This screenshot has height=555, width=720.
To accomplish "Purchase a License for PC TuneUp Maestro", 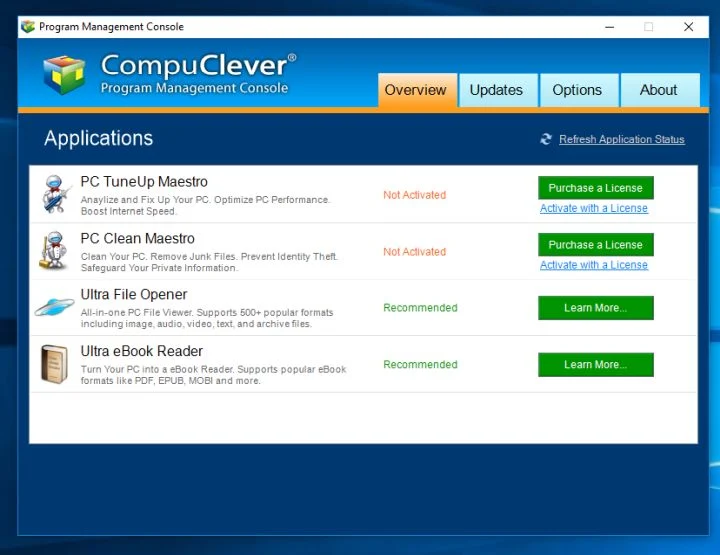I will [x=596, y=188].
